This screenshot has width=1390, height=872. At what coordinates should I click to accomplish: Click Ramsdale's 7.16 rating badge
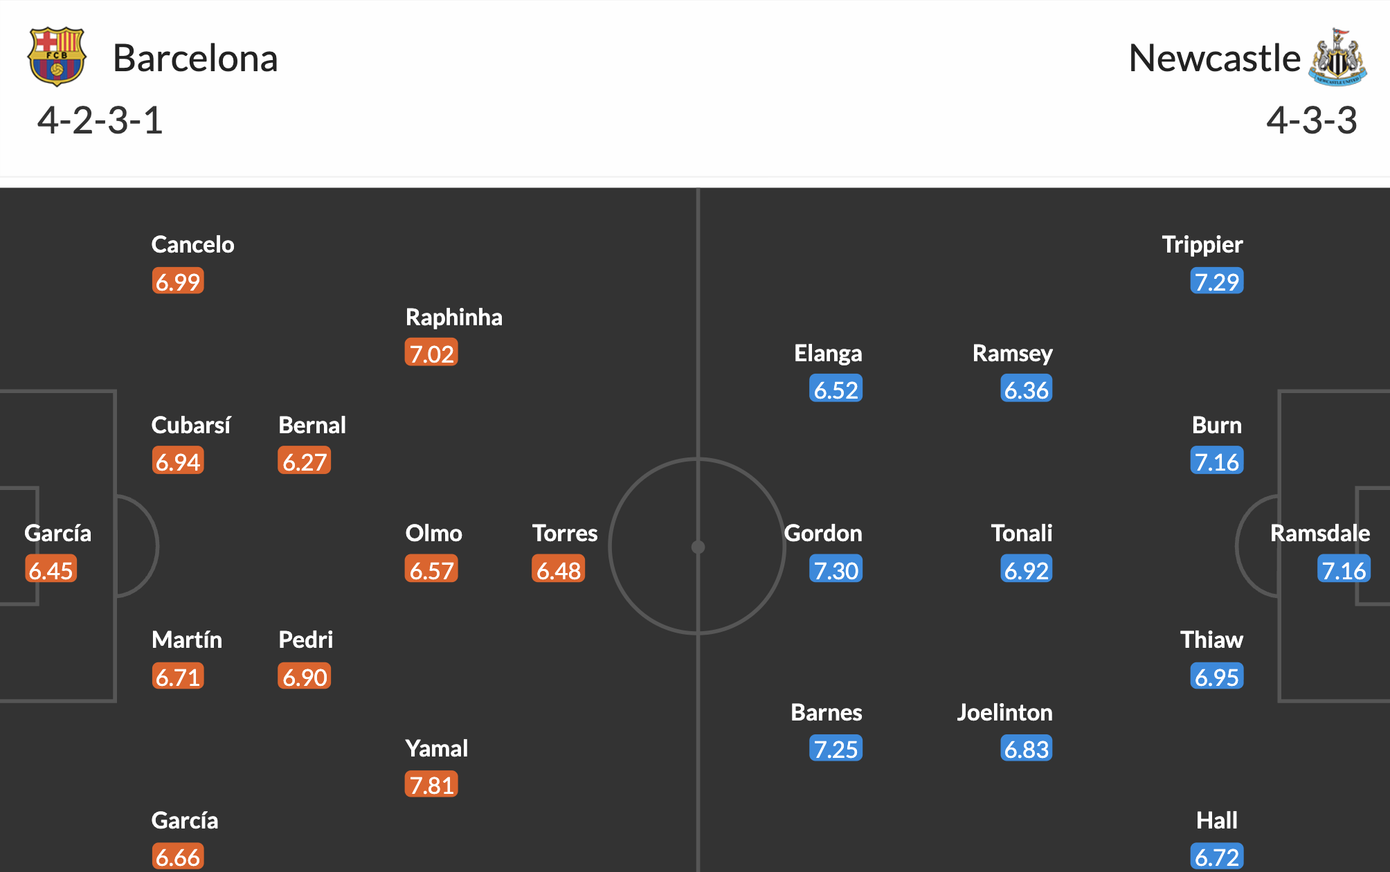pyautogui.click(x=1343, y=570)
